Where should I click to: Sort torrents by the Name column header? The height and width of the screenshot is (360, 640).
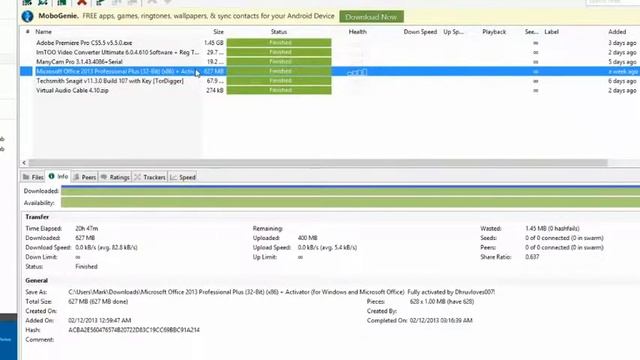tap(43, 32)
